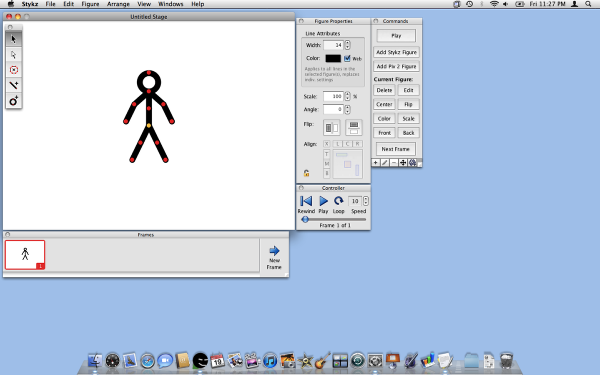Image resolution: width=600 pixels, height=375 pixels.
Task: Click the Stykz black face Dock icon
Action: point(200,361)
